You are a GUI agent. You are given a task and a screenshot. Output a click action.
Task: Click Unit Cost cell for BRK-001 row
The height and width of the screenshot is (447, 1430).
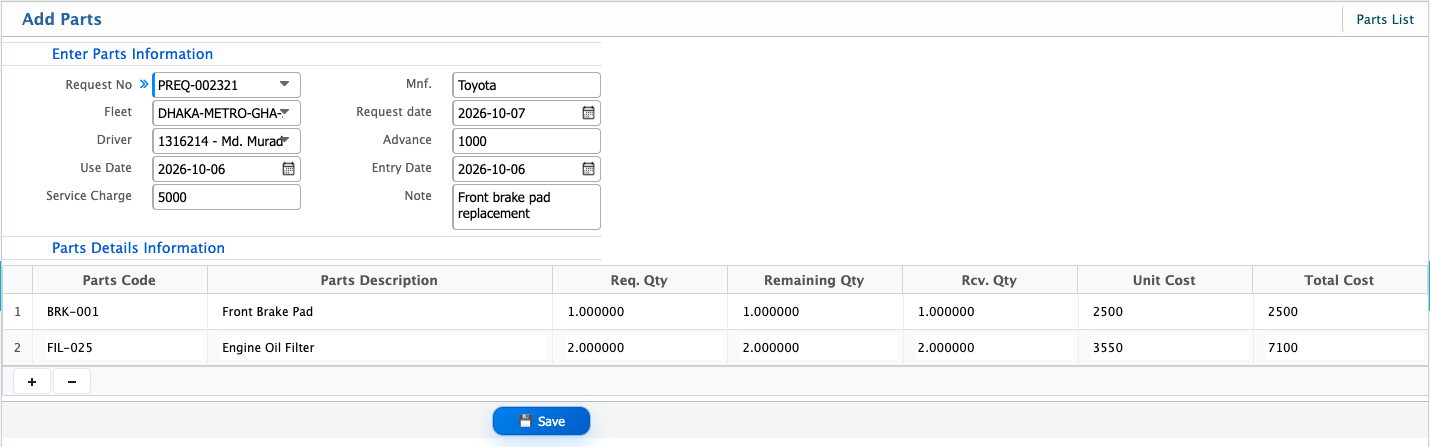click(x=1164, y=312)
